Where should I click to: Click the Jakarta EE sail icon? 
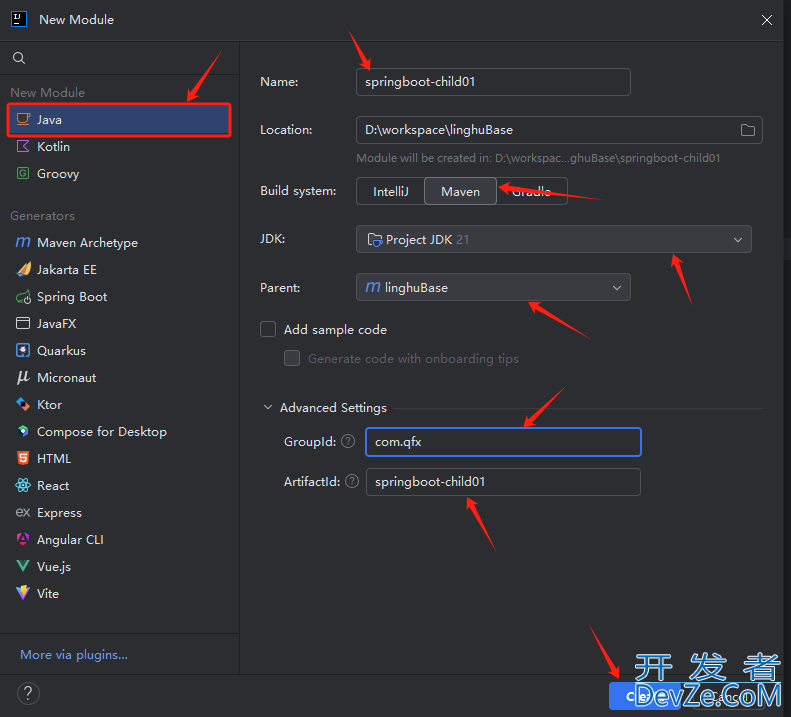[23, 269]
